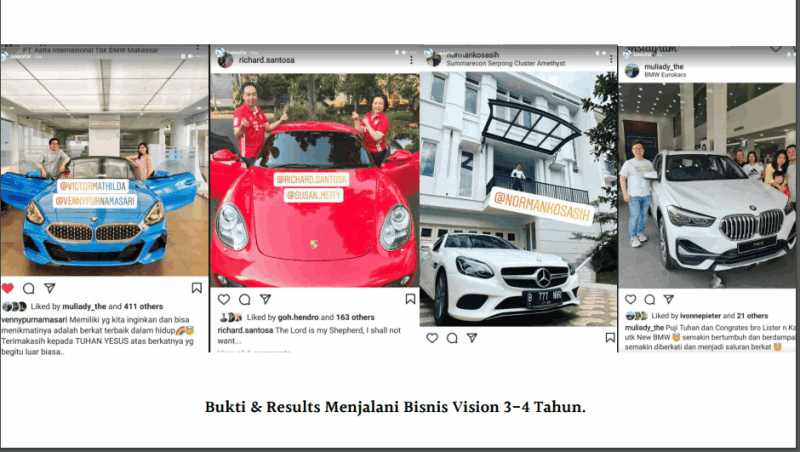
Task: Like the muliady_the white BMW post
Action: pos(631,299)
